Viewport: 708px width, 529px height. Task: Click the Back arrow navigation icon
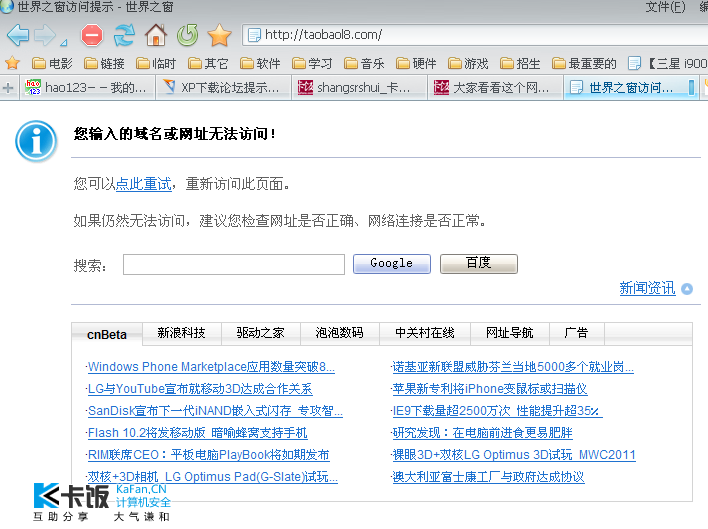19,35
